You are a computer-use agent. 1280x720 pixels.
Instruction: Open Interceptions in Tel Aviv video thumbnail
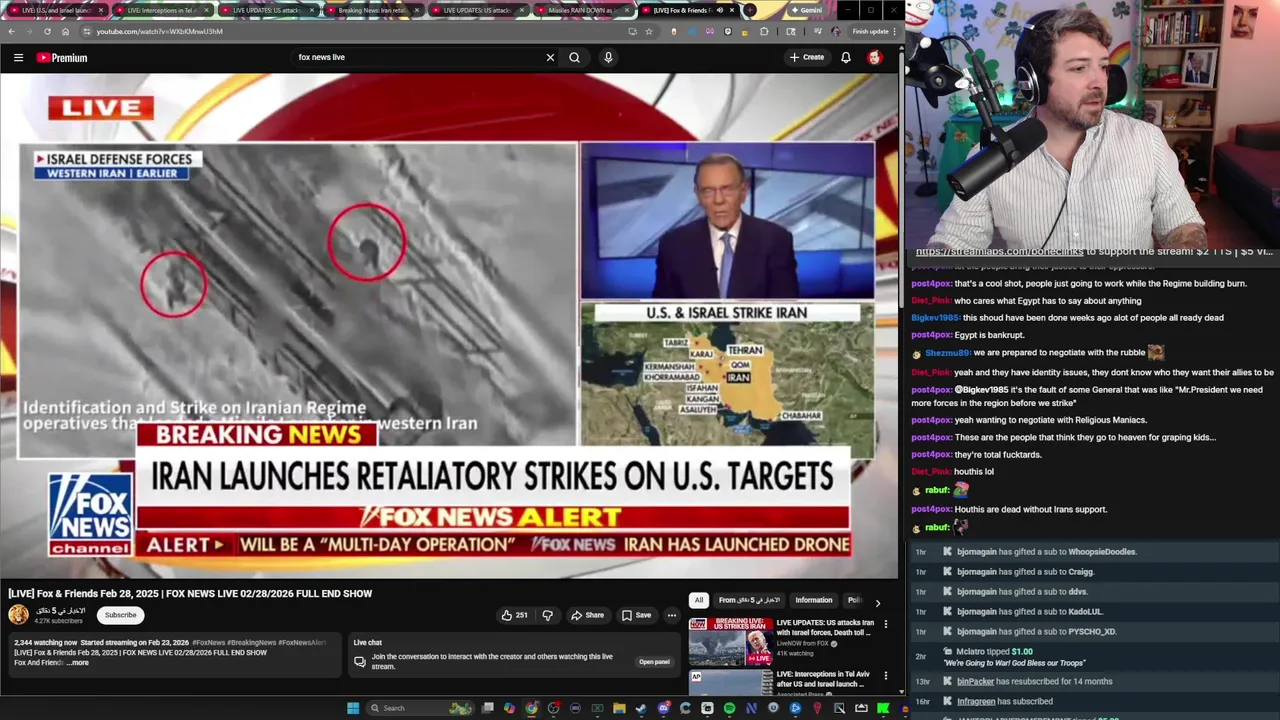[730, 682]
